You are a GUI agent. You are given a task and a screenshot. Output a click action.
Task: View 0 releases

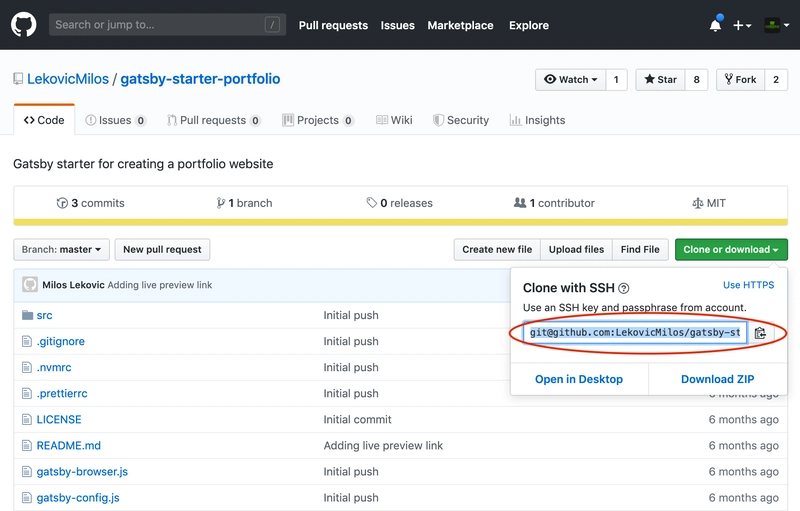[399, 203]
